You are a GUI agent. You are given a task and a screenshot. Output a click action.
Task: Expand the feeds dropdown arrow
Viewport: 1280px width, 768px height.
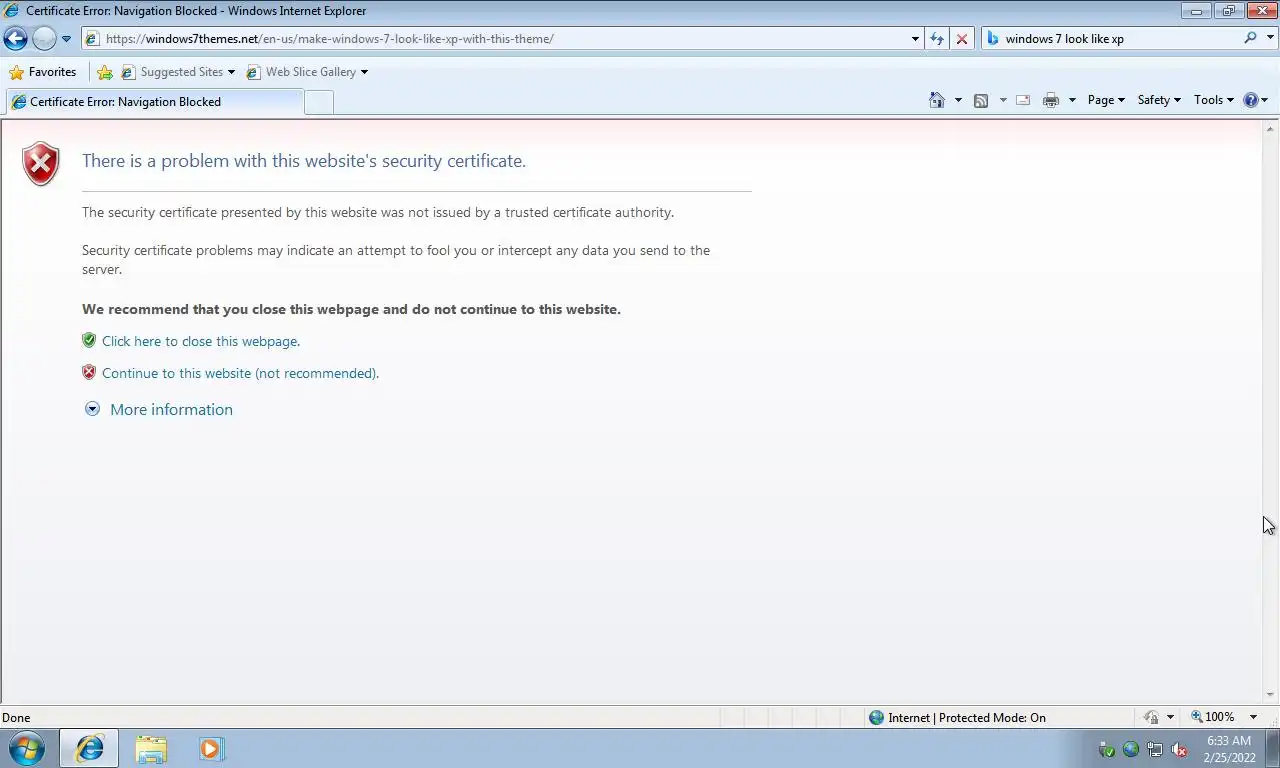(x=1003, y=100)
